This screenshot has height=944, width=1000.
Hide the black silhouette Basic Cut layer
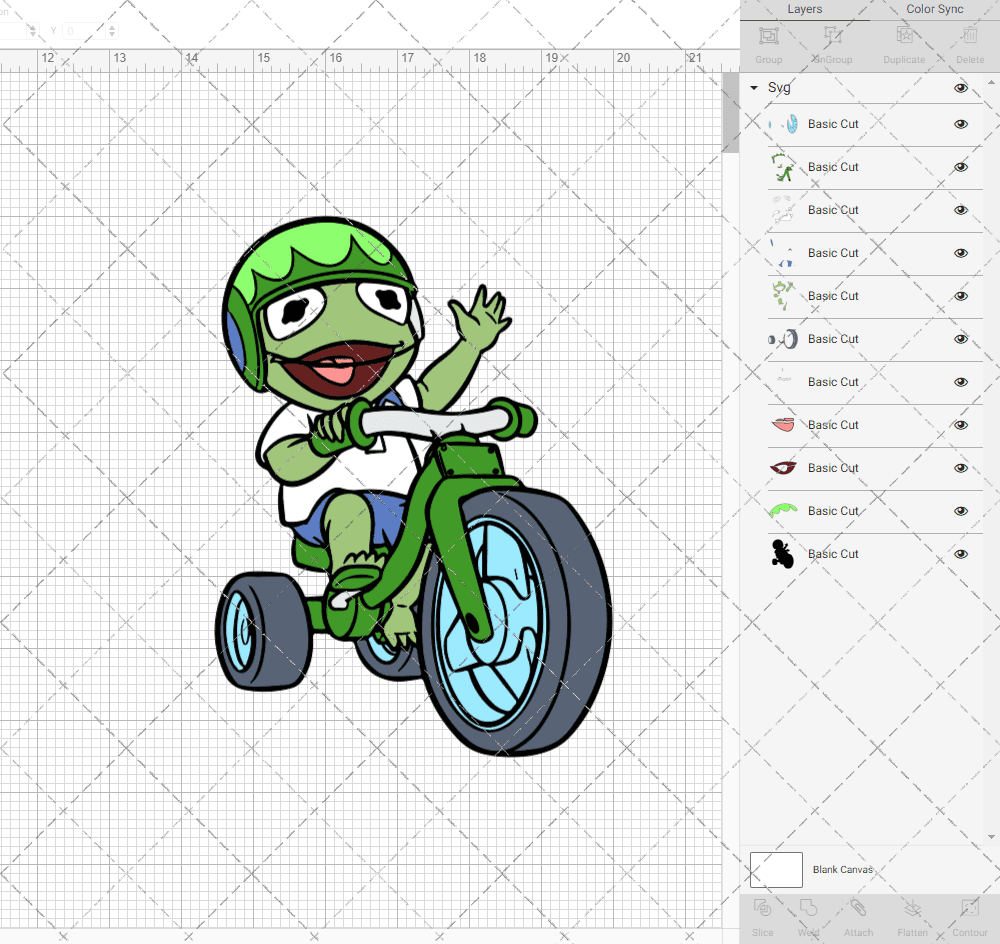coord(960,554)
